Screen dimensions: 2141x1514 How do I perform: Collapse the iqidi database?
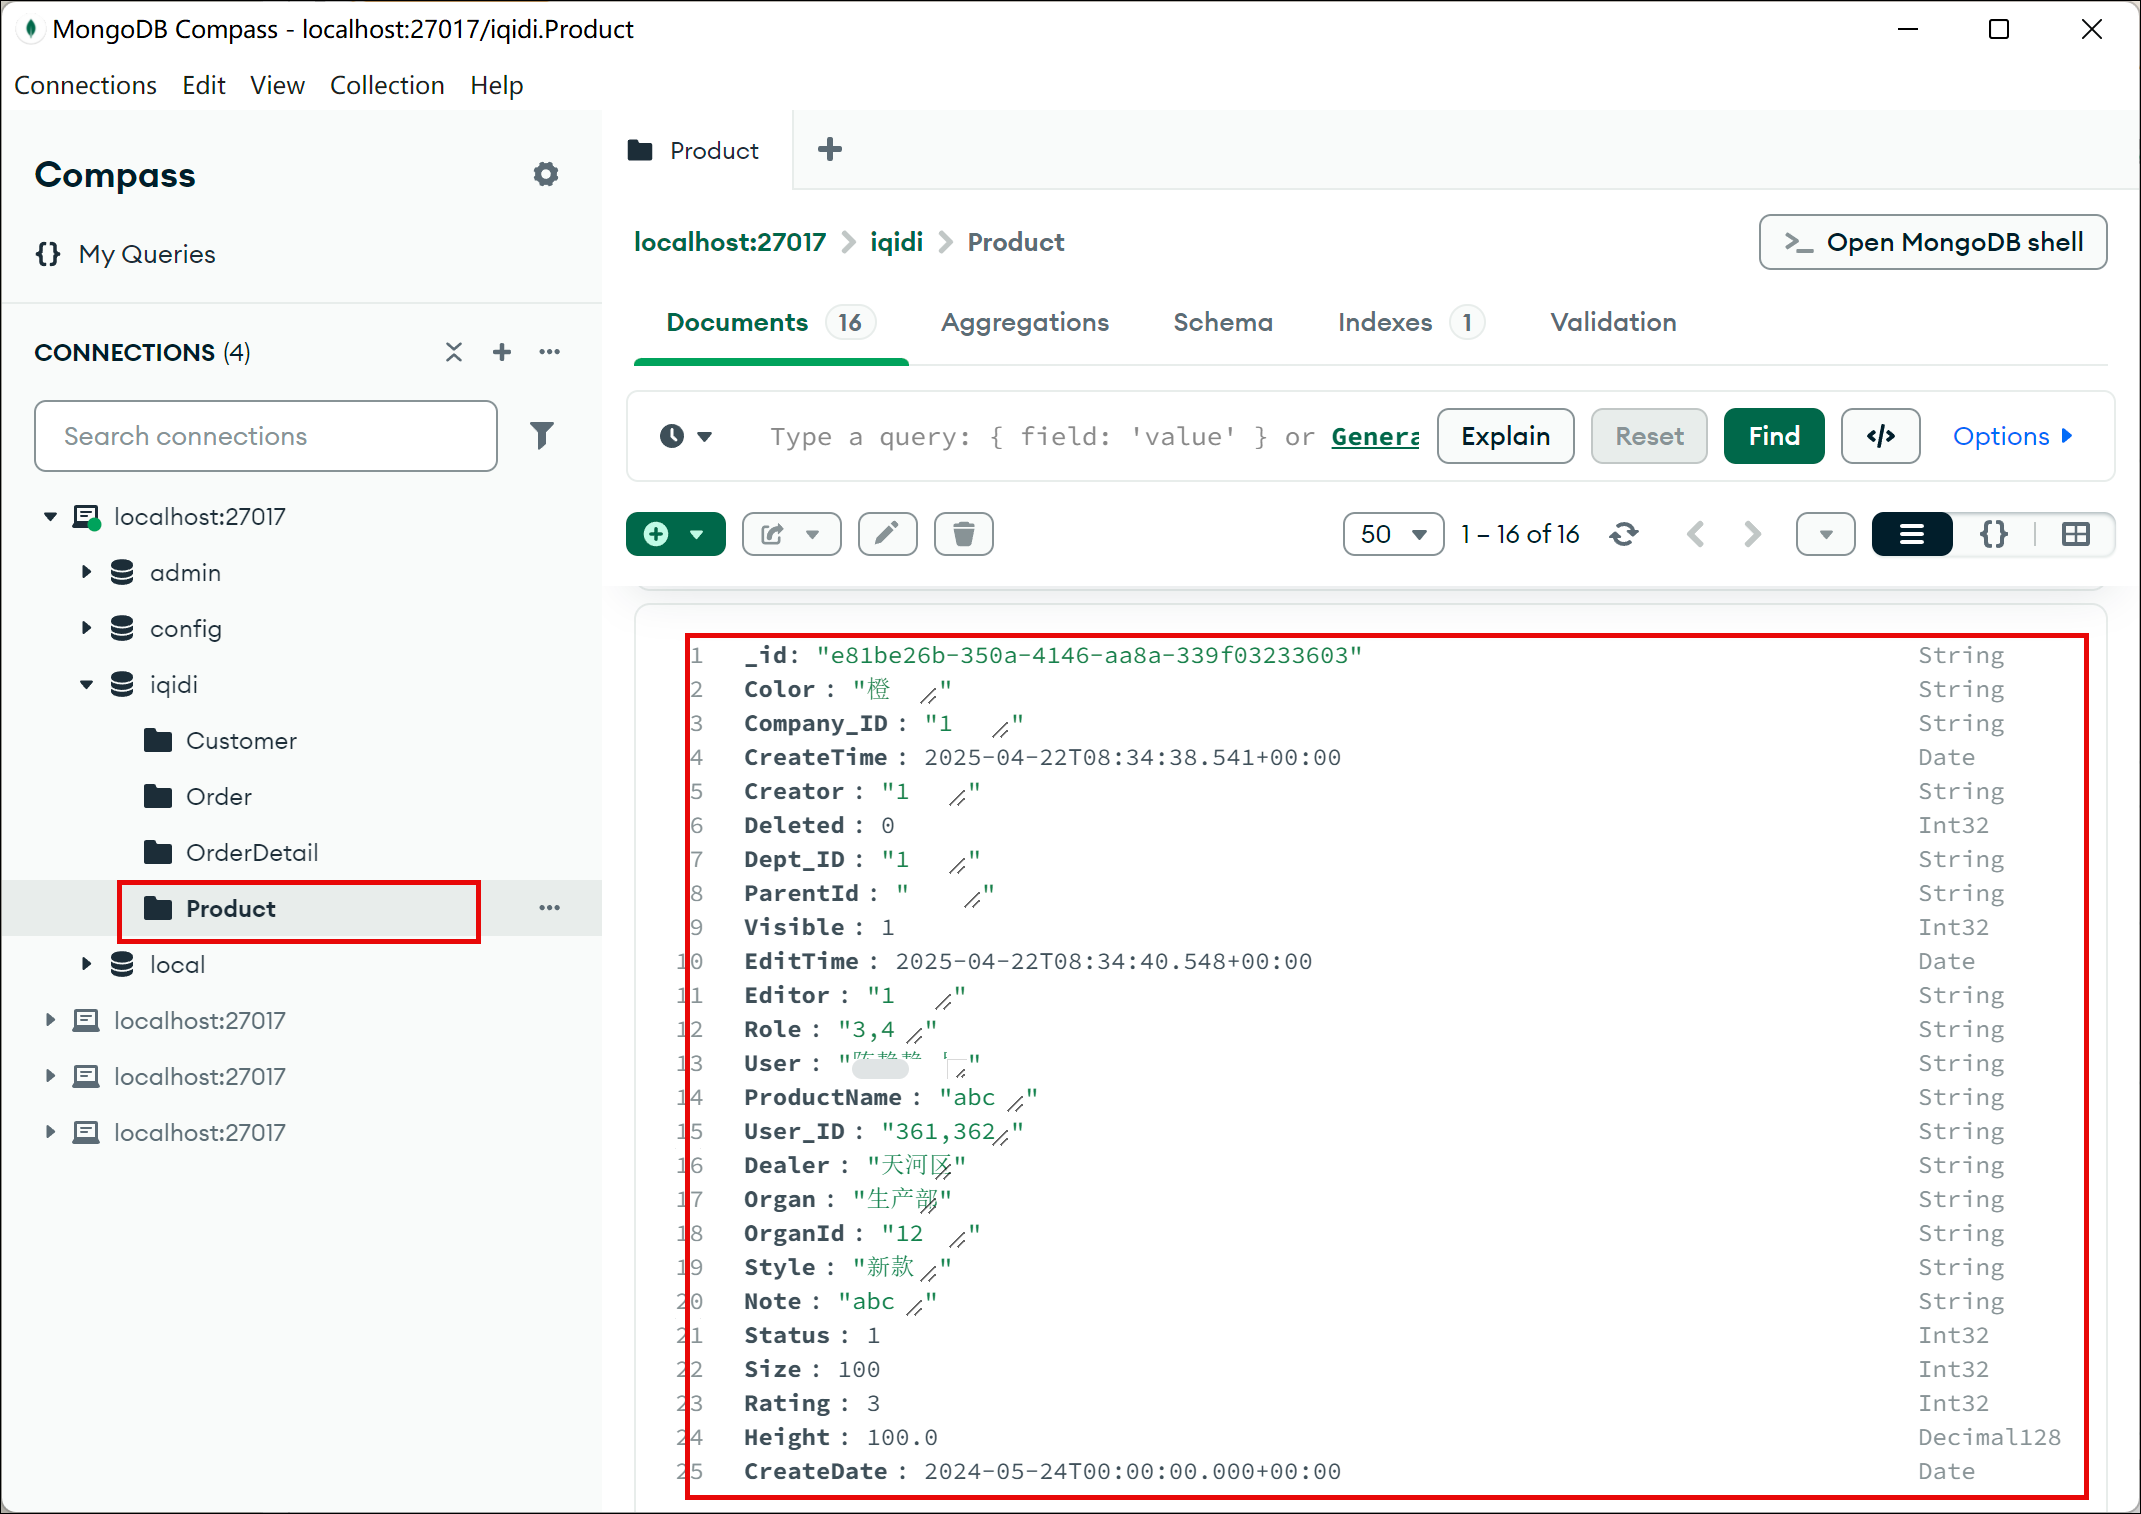(86, 684)
